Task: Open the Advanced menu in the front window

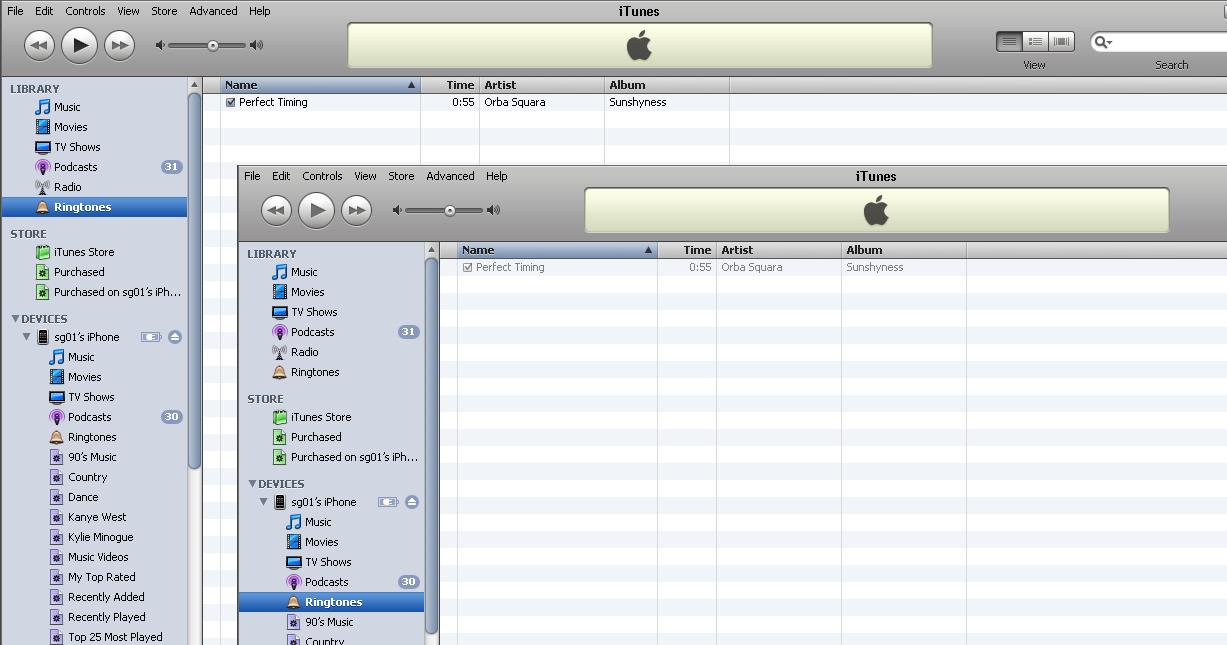Action: click(450, 176)
